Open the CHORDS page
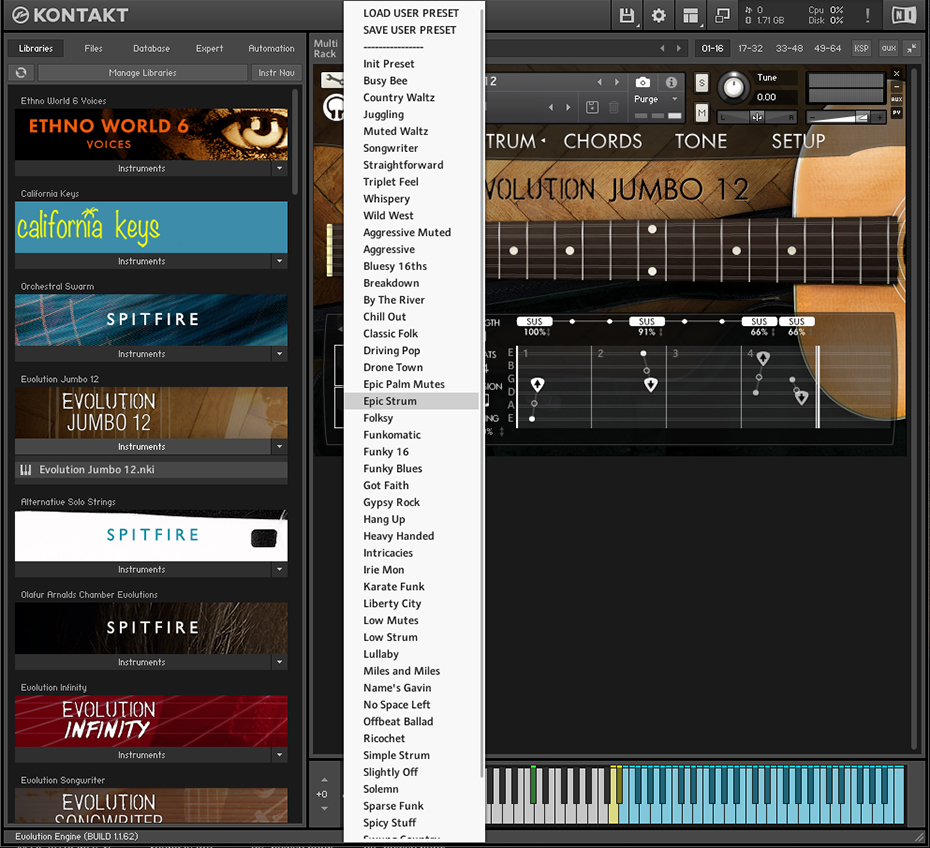The image size is (930, 848). [x=603, y=141]
